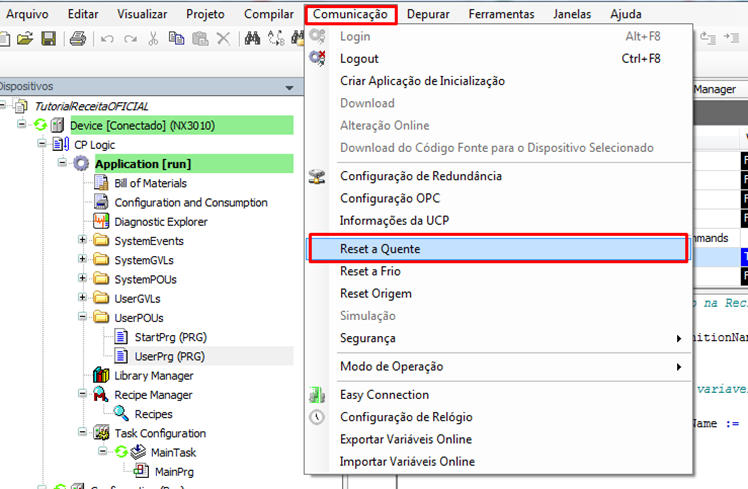Select Reset a Quente menu entry

(x=380, y=249)
